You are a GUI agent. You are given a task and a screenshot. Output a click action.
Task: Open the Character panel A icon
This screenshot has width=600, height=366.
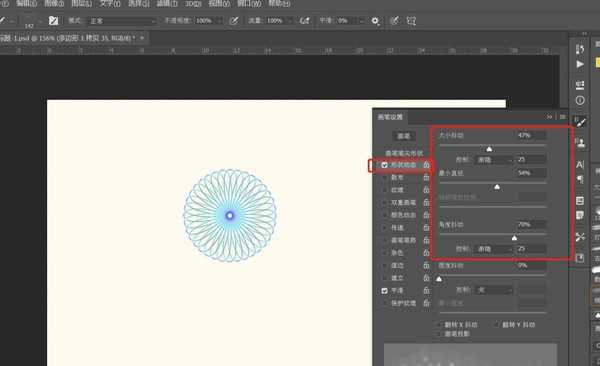click(x=580, y=165)
